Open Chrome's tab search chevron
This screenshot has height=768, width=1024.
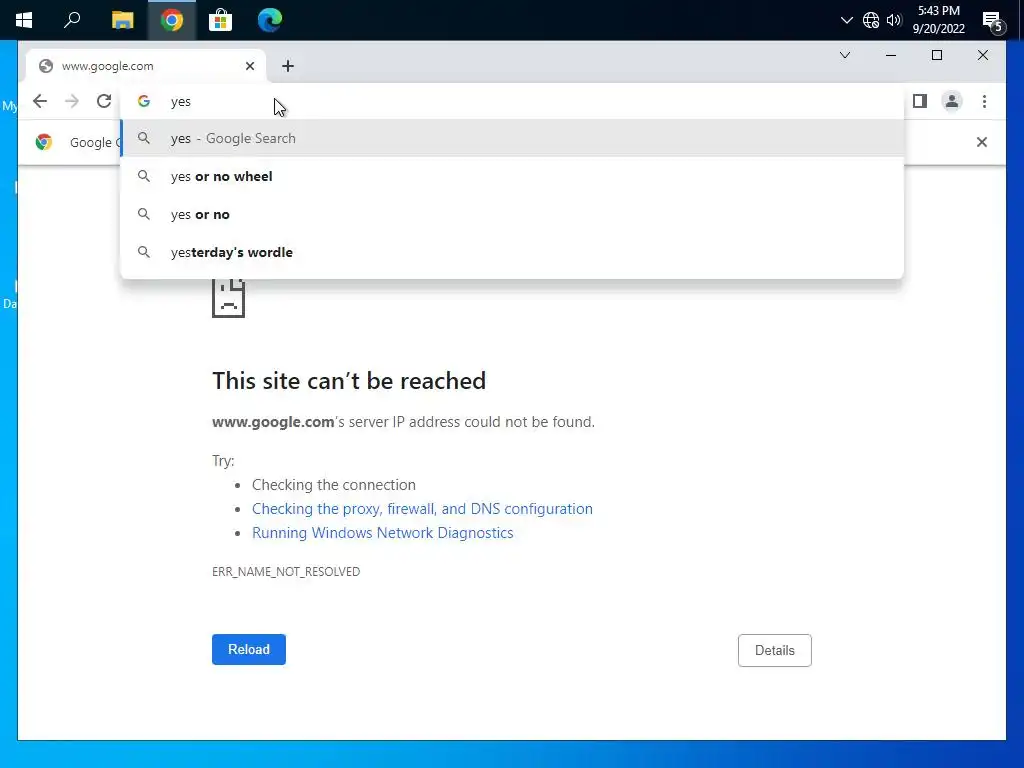(x=844, y=56)
